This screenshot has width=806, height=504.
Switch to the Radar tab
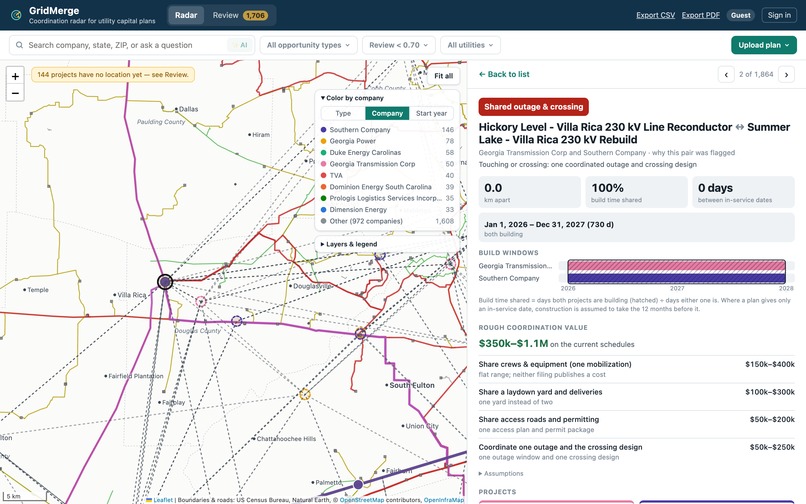(186, 15)
